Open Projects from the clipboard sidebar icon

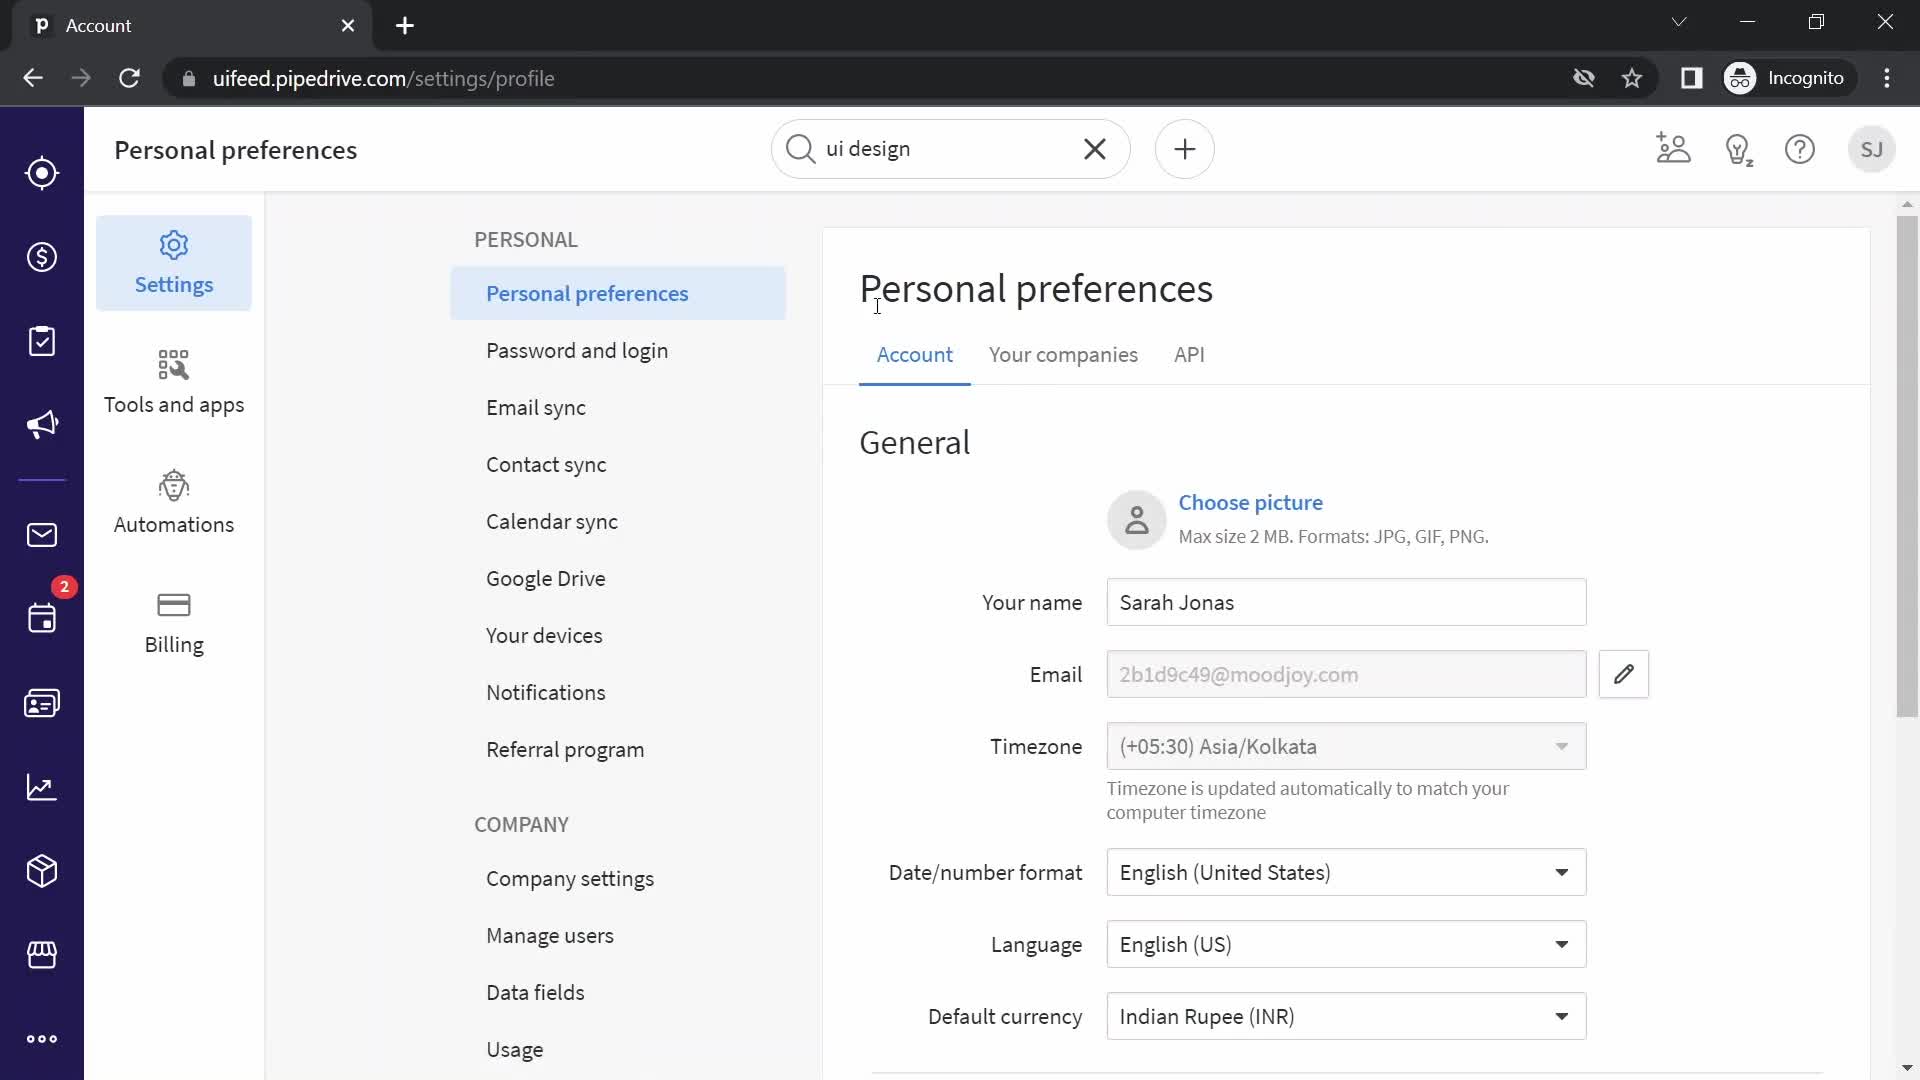point(42,341)
